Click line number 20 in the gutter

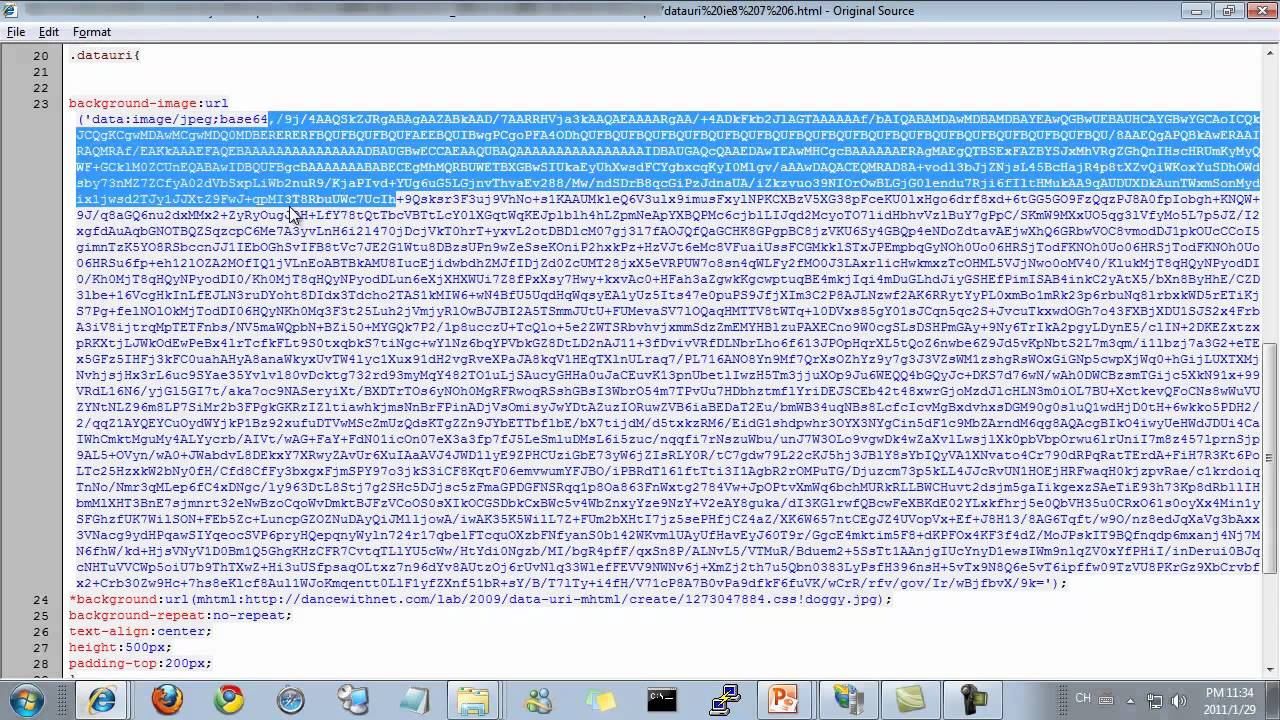click(x=40, y=55)
